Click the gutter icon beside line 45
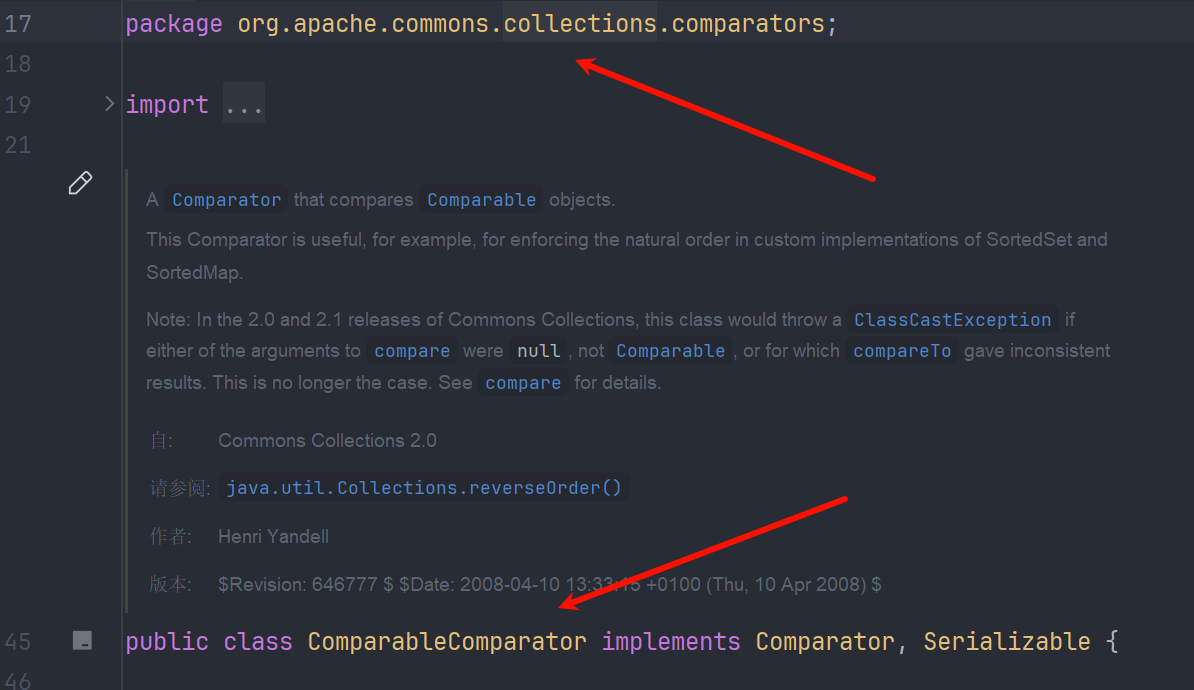1194x690 pixels. click(82, 640)
